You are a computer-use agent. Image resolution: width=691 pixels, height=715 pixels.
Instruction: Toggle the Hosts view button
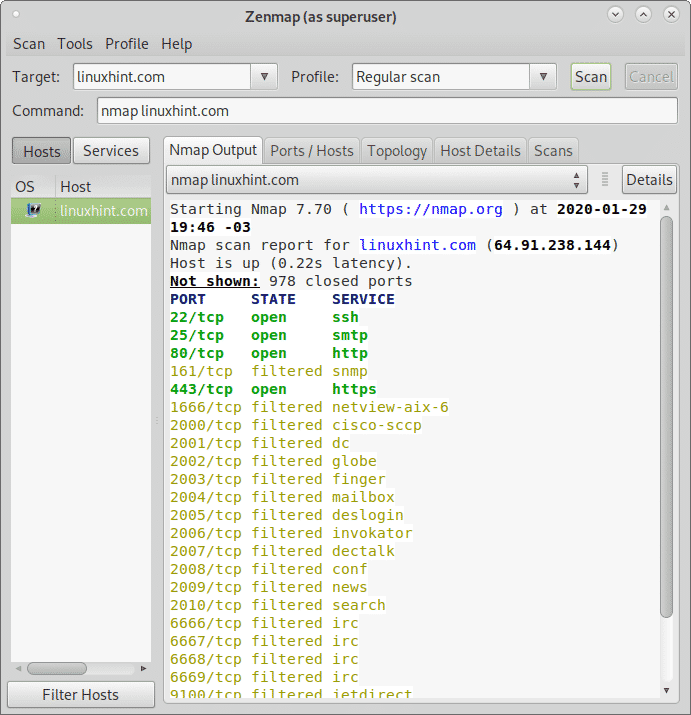click(x=41, y=151)
